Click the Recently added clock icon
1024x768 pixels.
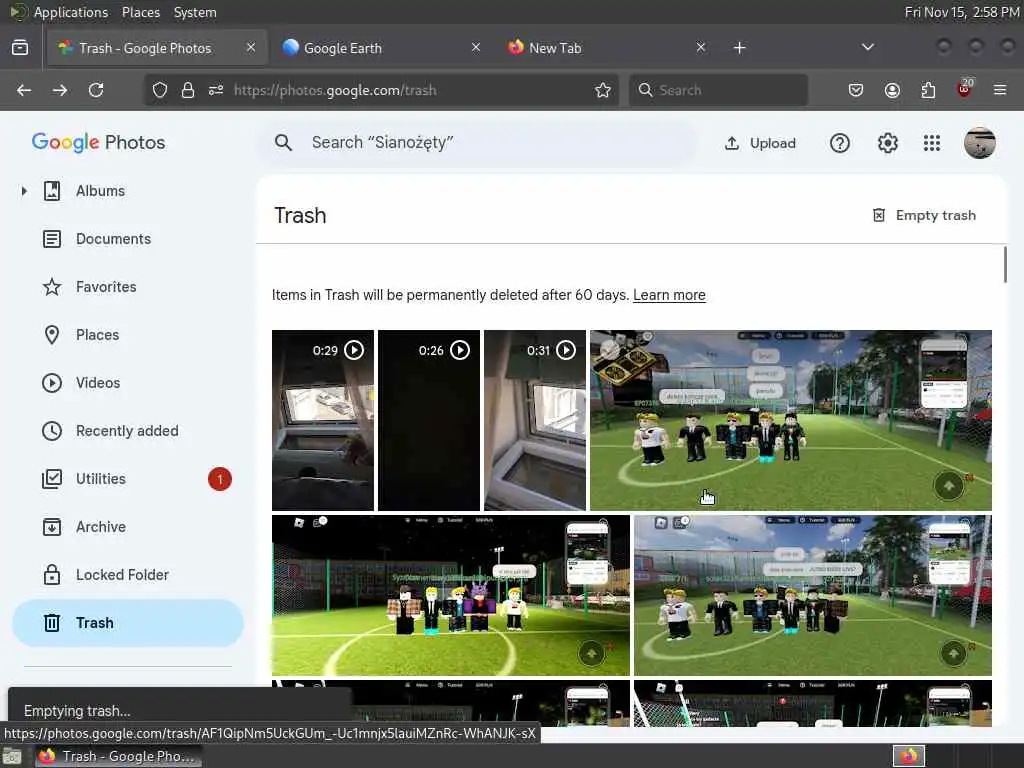coord(52,431)
